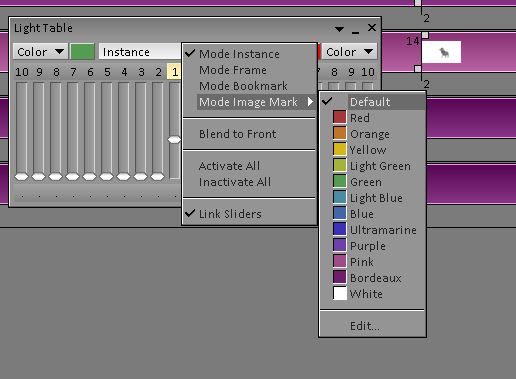Click slider handle for left frame 2
This screenshot has width=516, height=379.
click(157, 176)
